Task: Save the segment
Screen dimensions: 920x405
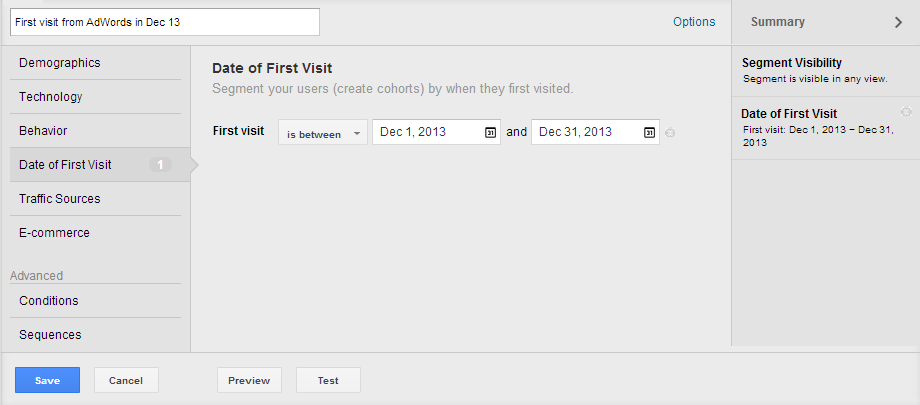Action: point(48,380)
